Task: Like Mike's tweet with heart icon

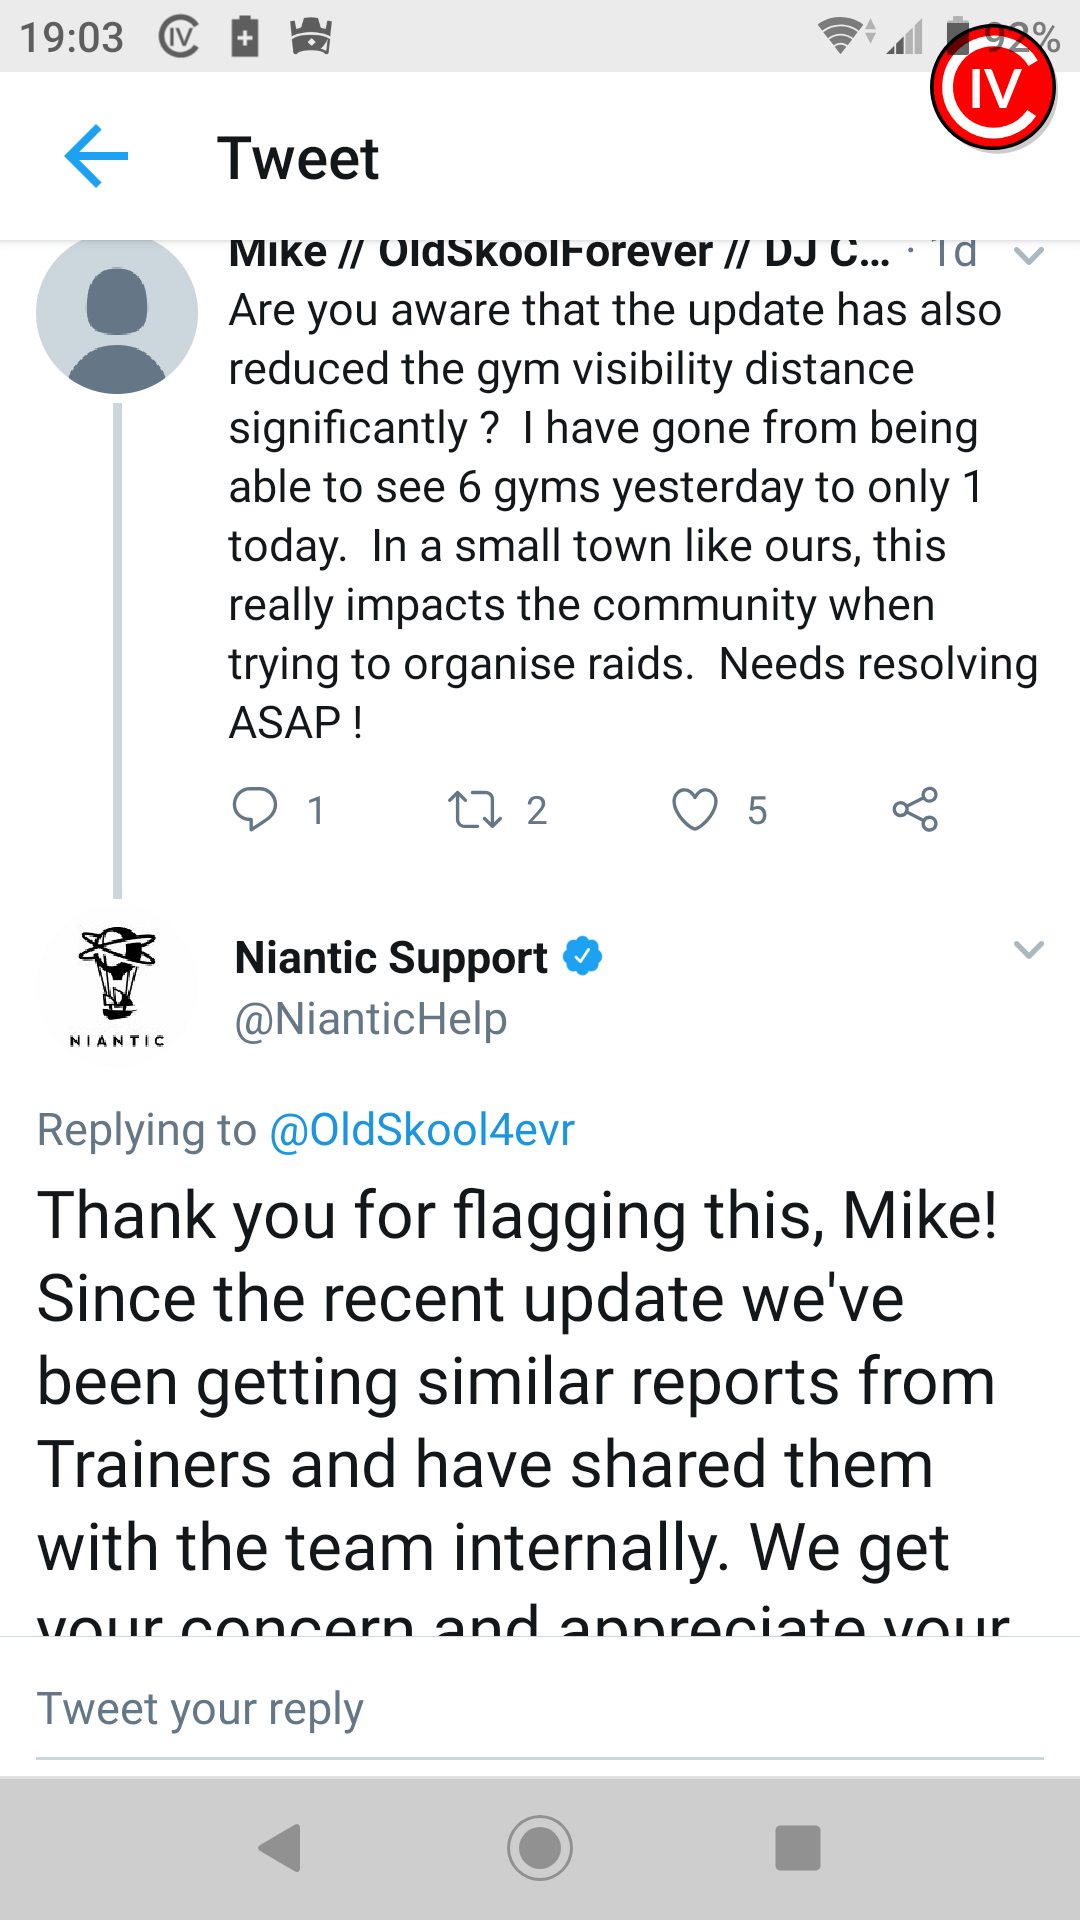Action: 694,809
